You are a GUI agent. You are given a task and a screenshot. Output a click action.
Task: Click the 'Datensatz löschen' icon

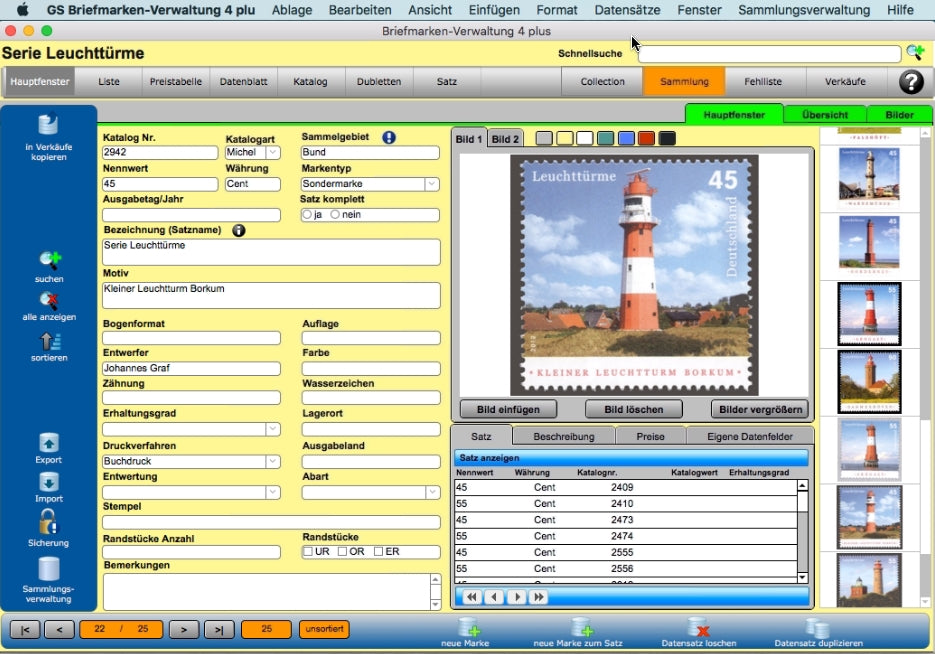tap(699, 627)
